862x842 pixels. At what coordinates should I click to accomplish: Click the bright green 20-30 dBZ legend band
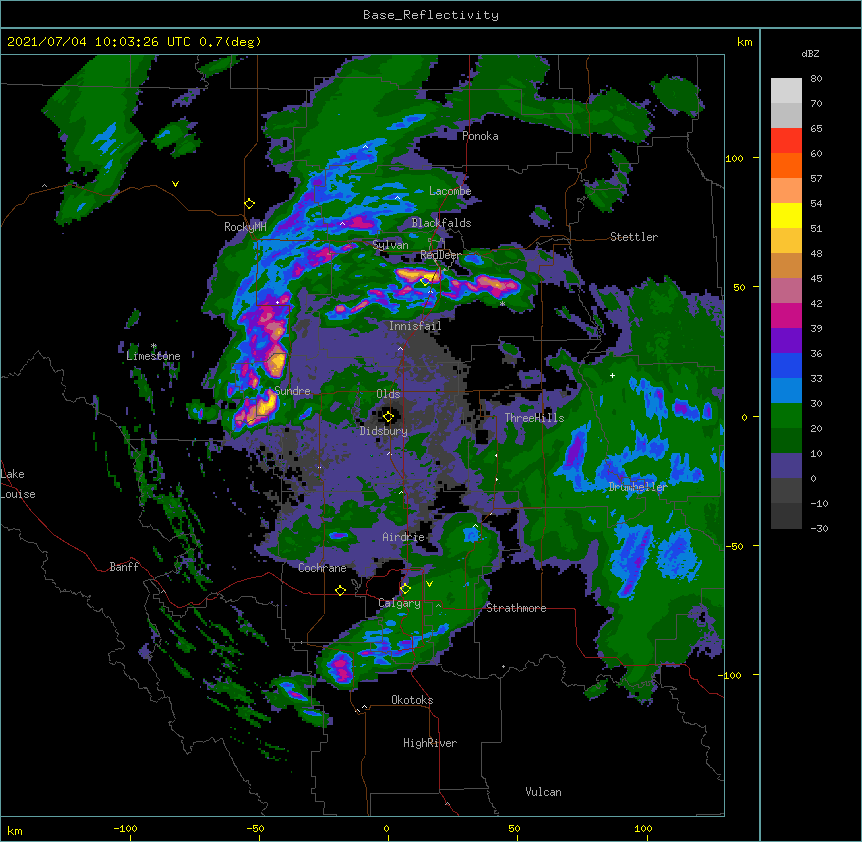point(786,416)
